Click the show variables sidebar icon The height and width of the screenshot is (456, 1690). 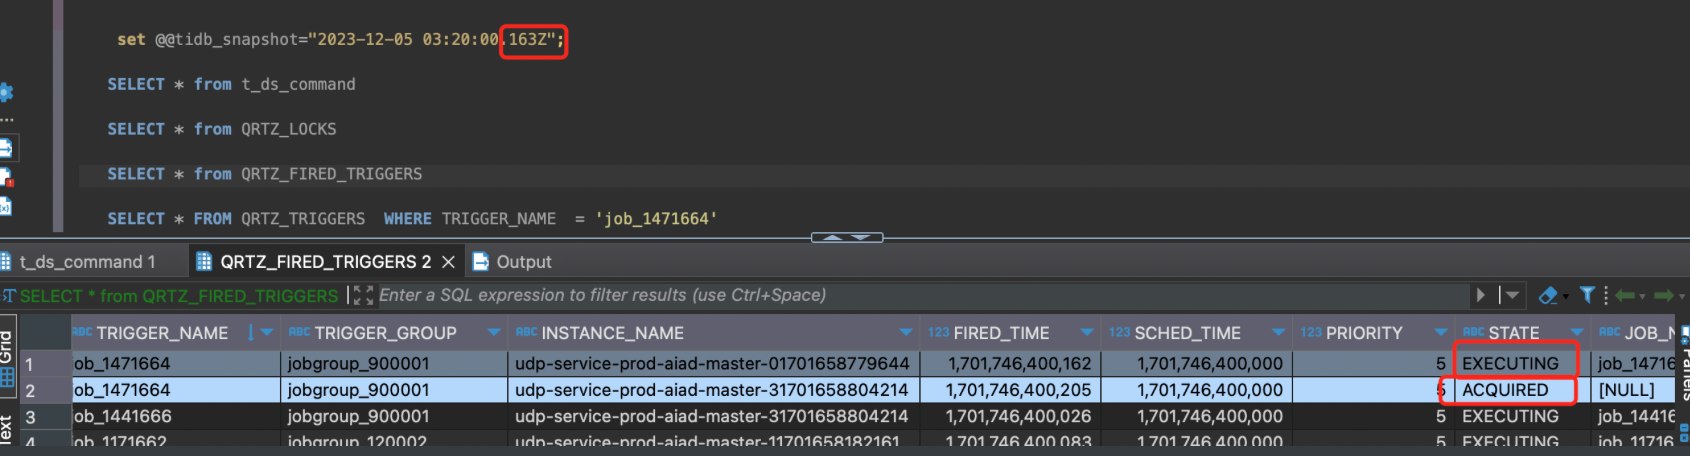pyautogui.click(x=6, y=207)
